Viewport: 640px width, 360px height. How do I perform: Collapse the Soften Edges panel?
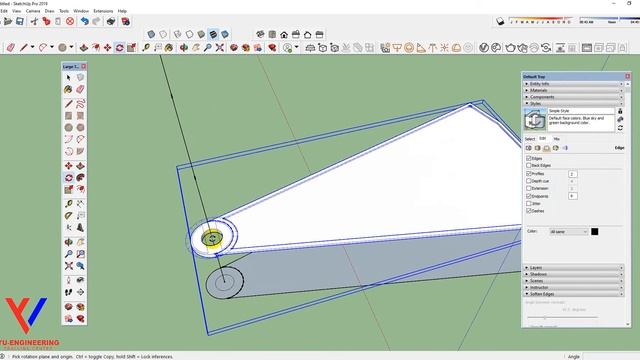point(573,294)
